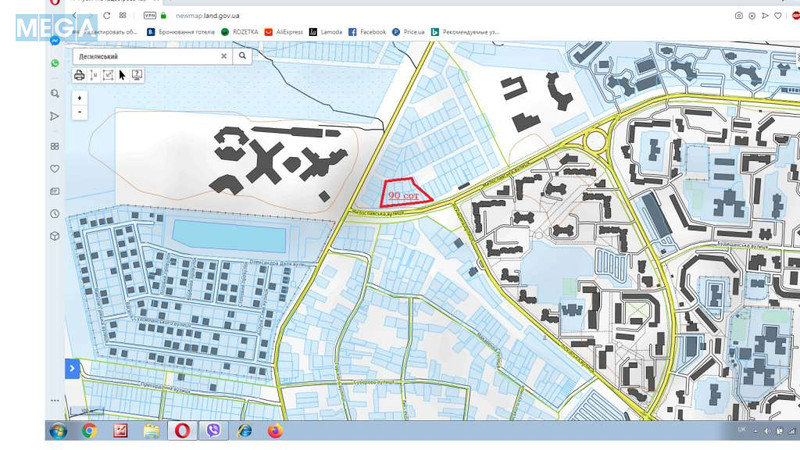Select the area measure tool
This screenshot has height=450, width=800.
(x=109, y=75)
